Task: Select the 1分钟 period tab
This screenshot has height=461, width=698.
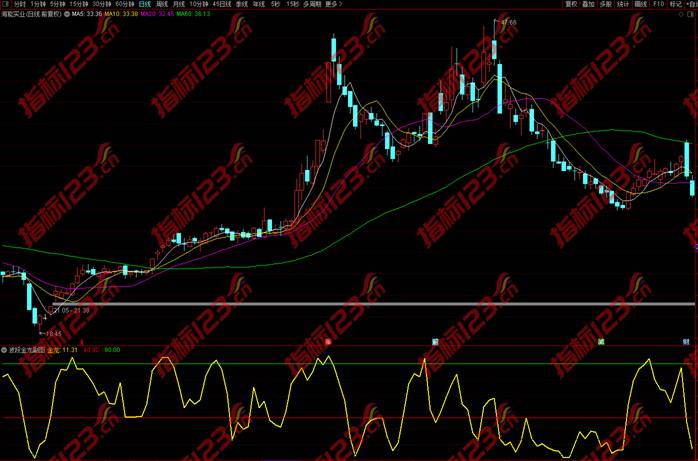Action: (38, 4)
